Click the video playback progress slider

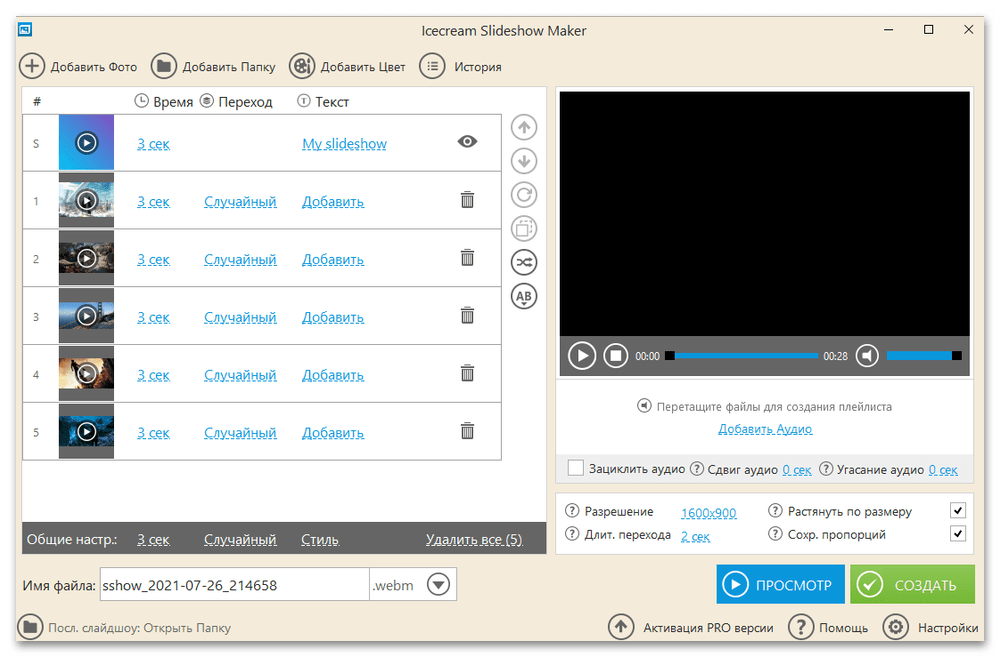pyautogui.click(x=742, y=355)
